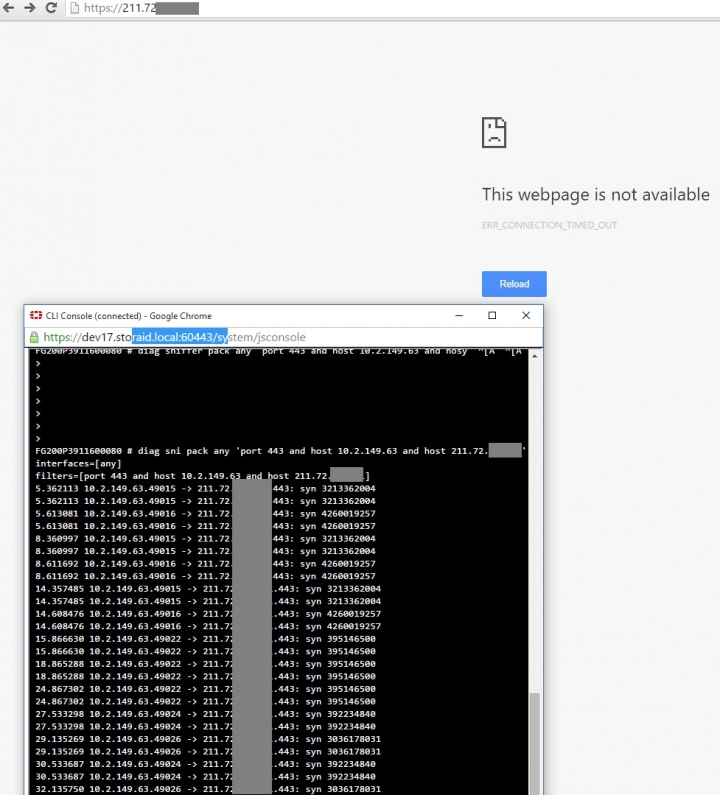Focus the main browser address bar
The height and width of the screenshot is (795, 720).
coord(392,8)
